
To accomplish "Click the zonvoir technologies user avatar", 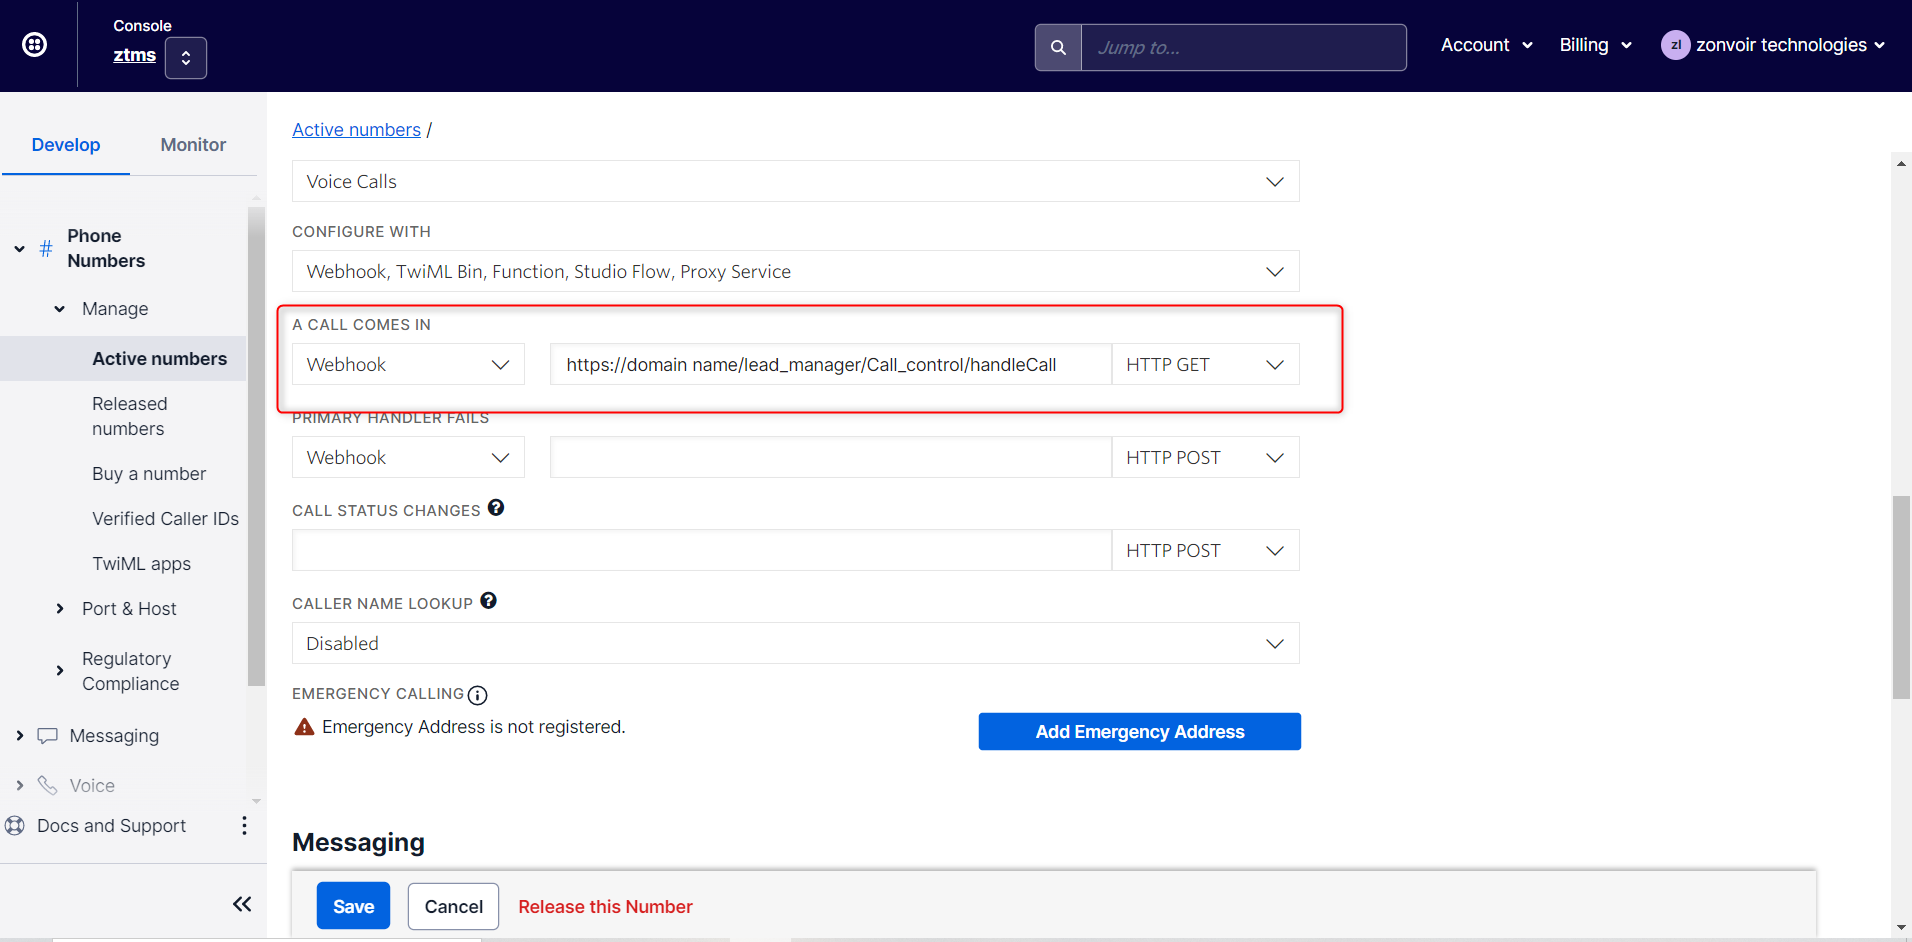I will 1675,45.
